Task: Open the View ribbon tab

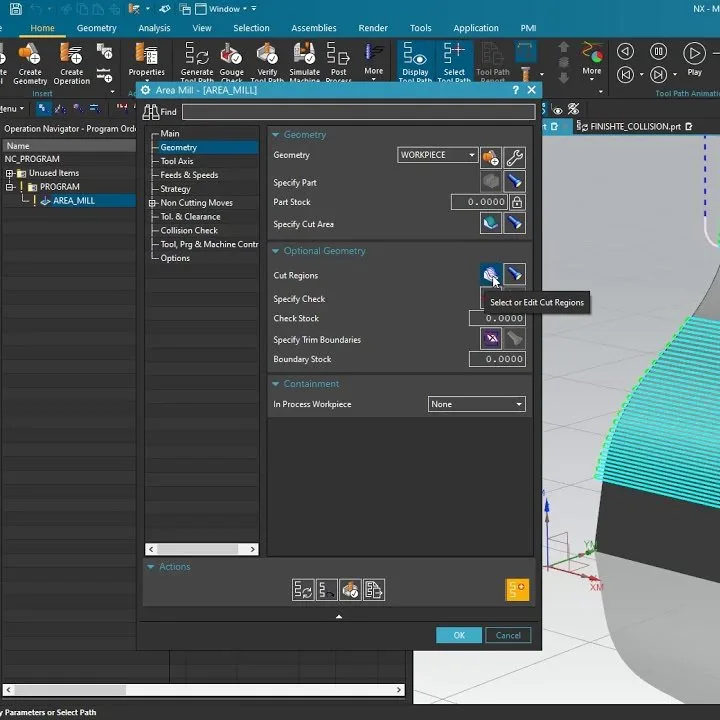Action: pyautogui.click(x=202, y=28)
